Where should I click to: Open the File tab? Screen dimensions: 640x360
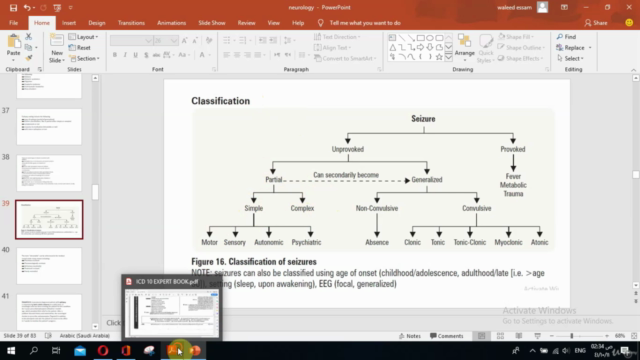pyautogui.click(x=13, y=23)
